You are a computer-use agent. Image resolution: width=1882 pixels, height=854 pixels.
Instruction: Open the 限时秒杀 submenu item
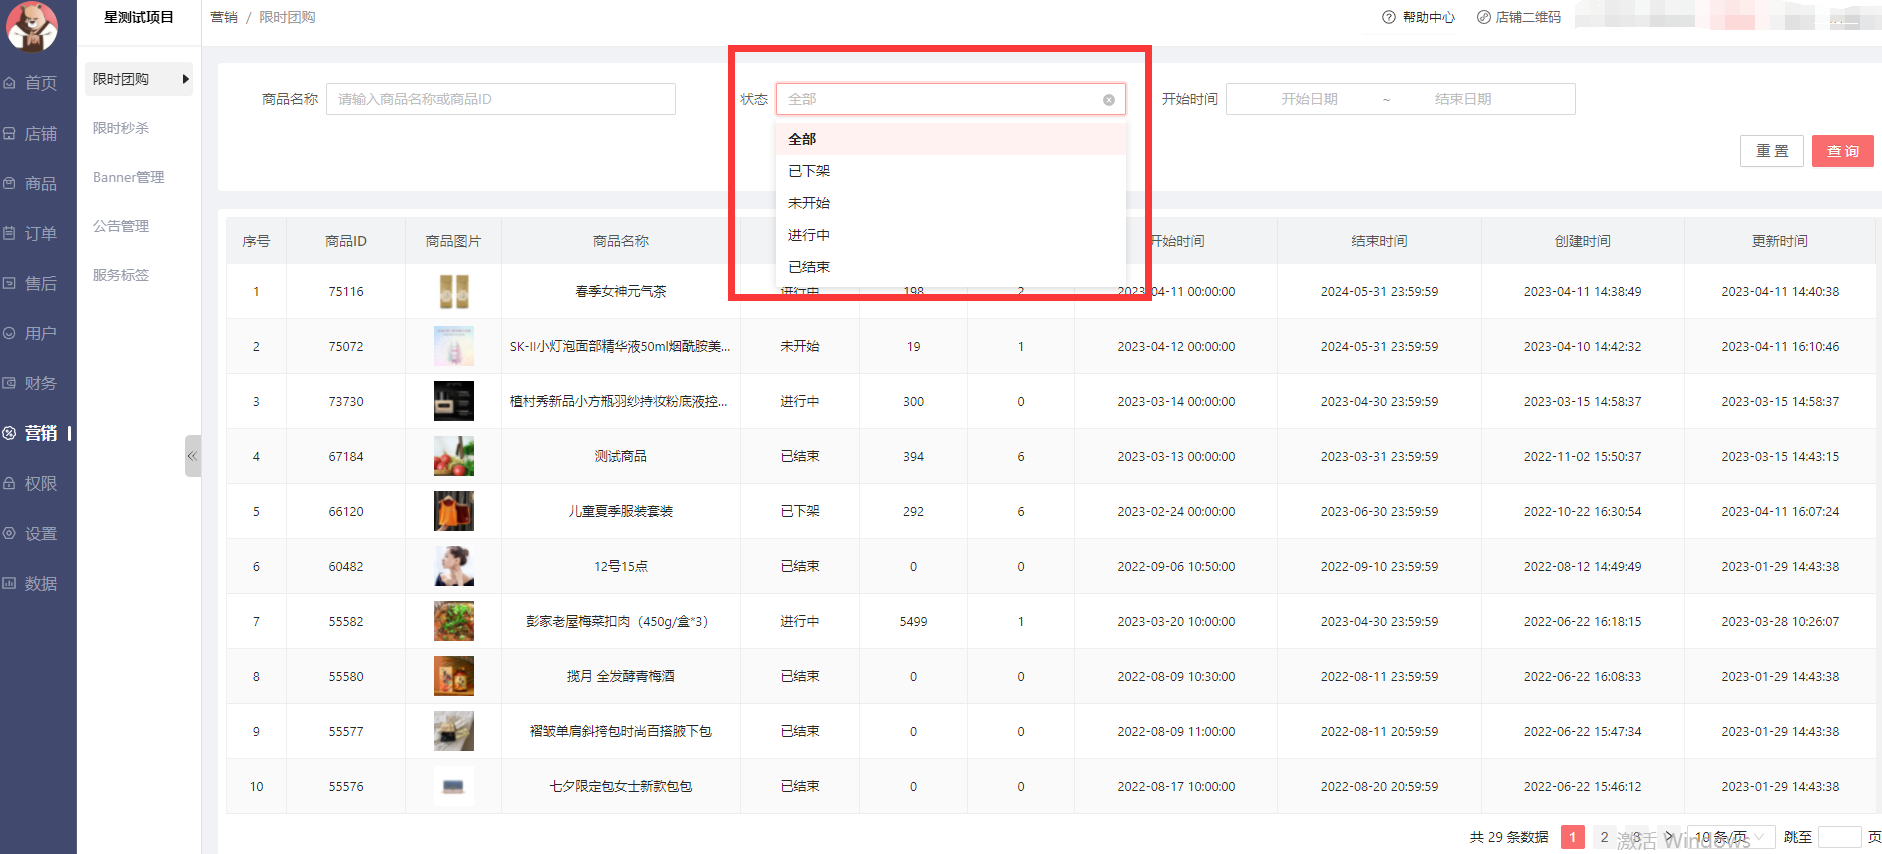(121, 128)
